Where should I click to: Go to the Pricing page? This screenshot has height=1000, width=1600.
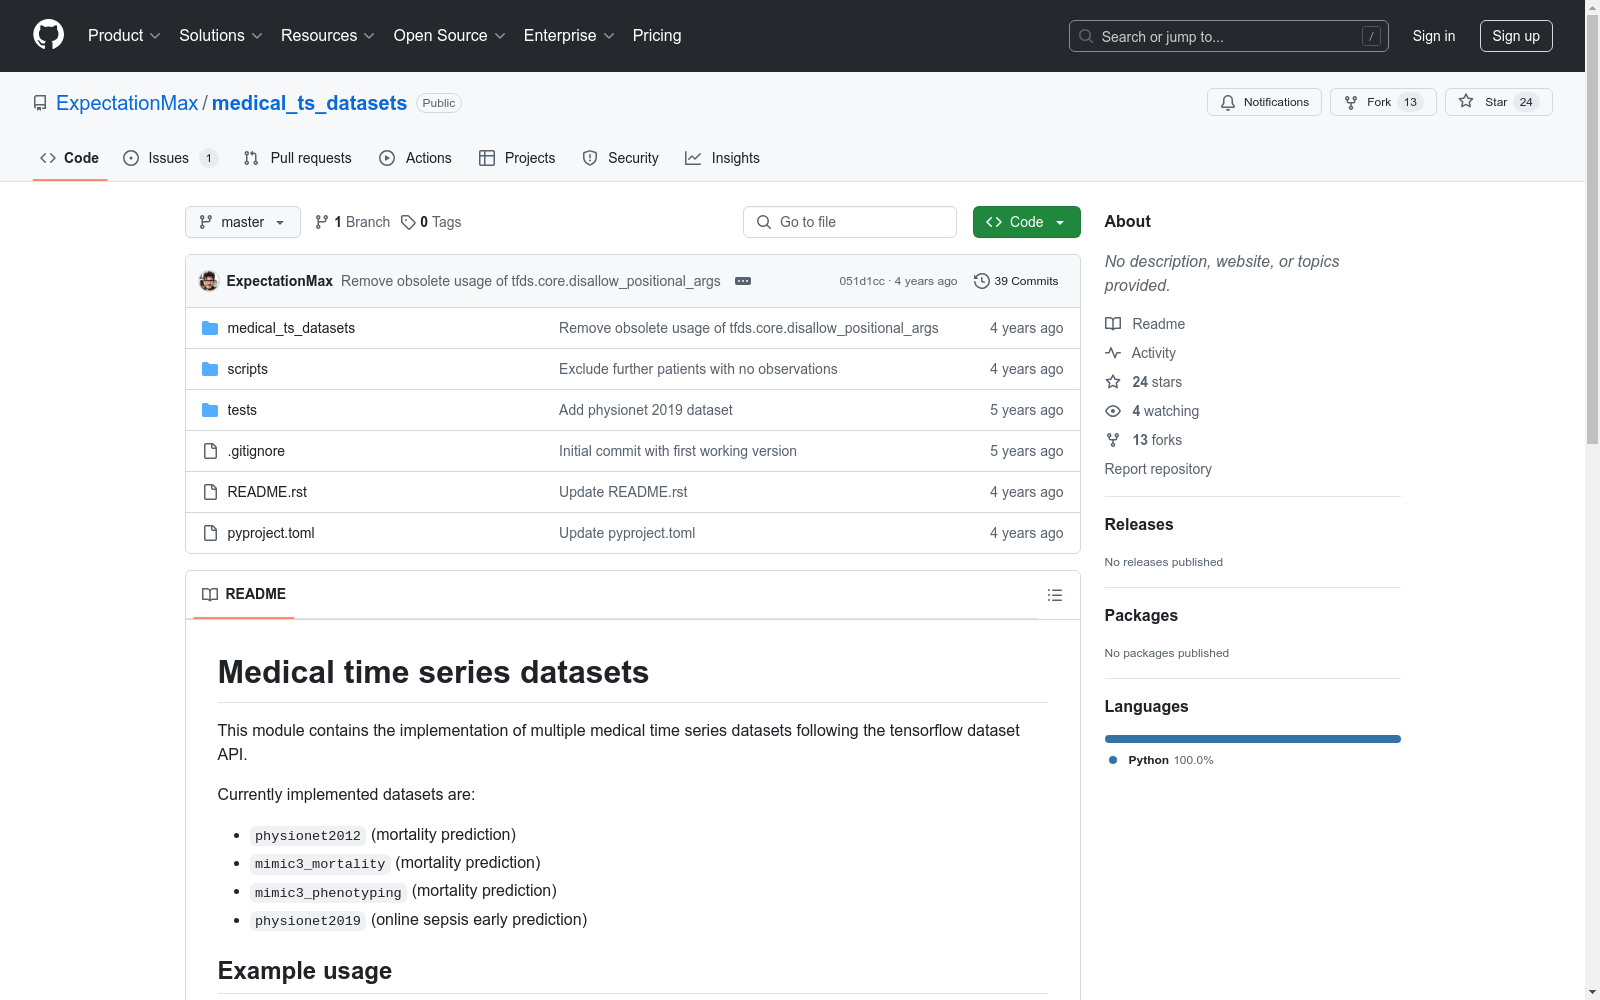pos(657,36)
